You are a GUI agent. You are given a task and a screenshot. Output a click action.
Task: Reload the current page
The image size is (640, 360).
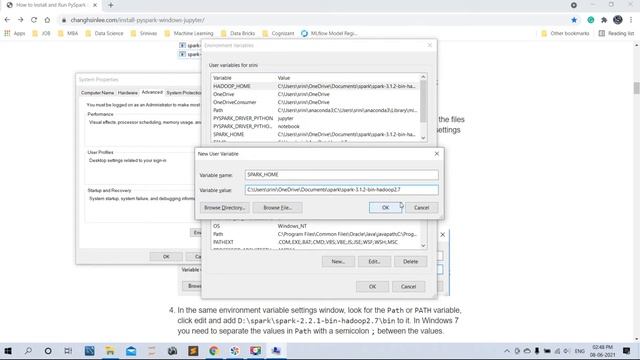point(34,20)
